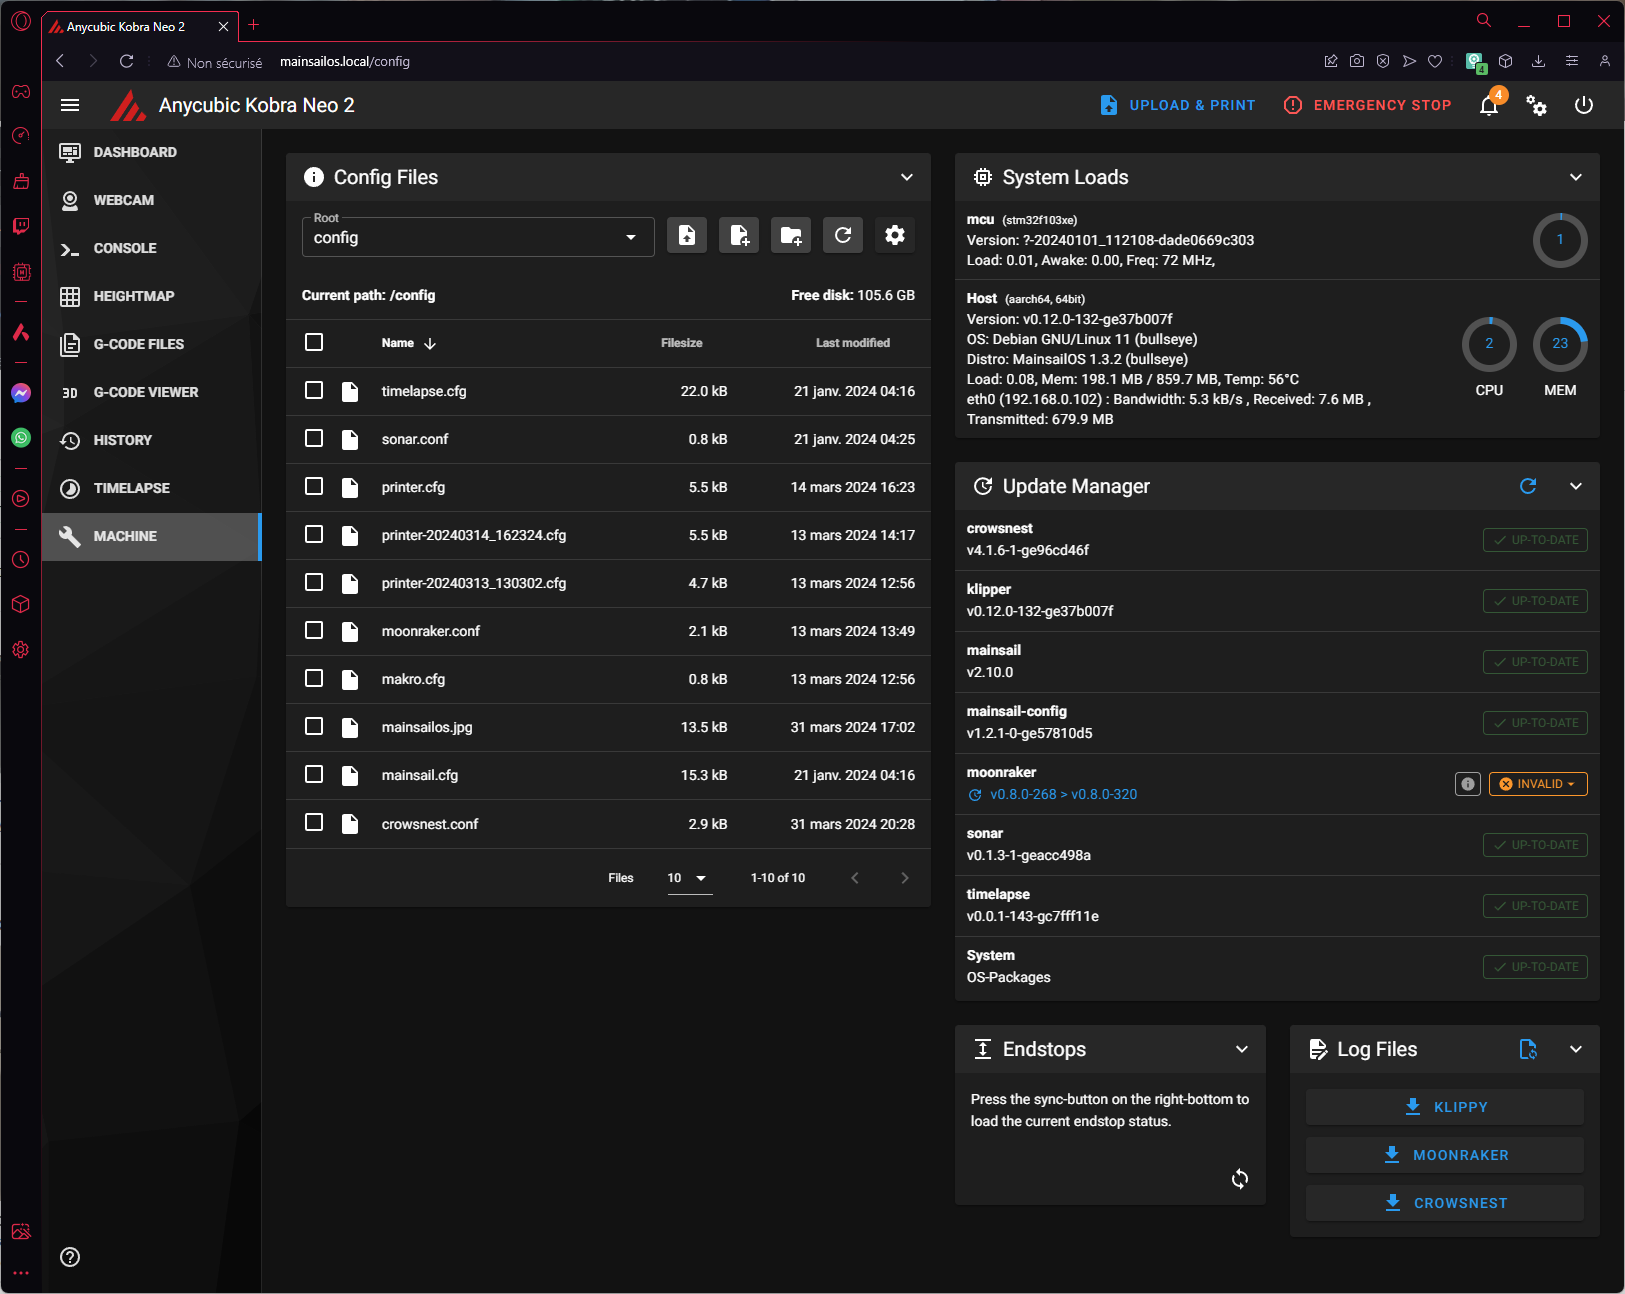
Task: Refresh the Update Manager
Action: pos(1528,486)
